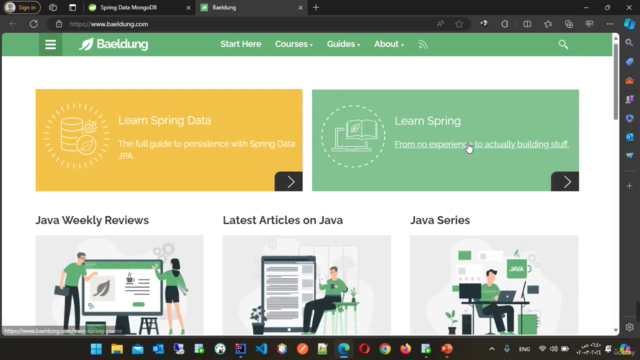Viewport: 640px width, 360px height.
Task: Open Copilot icon in toolbar
Action: pos(629,24)
